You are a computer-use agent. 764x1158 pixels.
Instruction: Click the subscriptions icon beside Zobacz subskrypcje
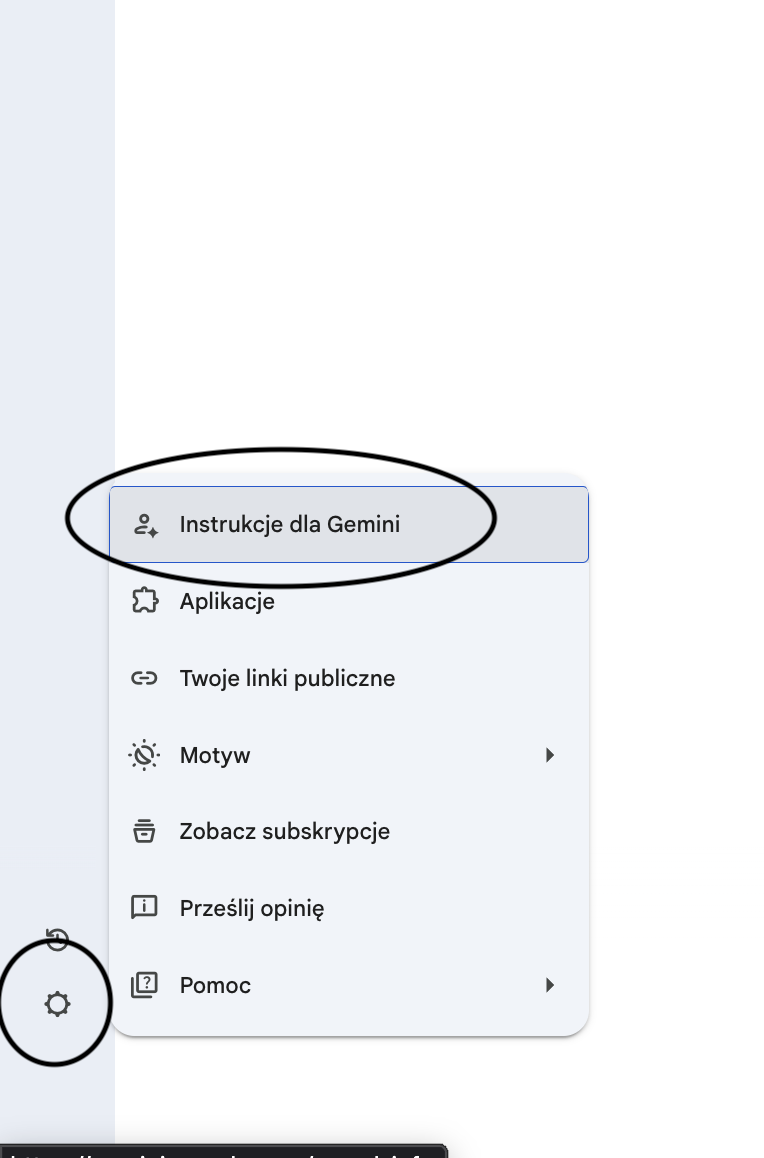coord(145,831)
